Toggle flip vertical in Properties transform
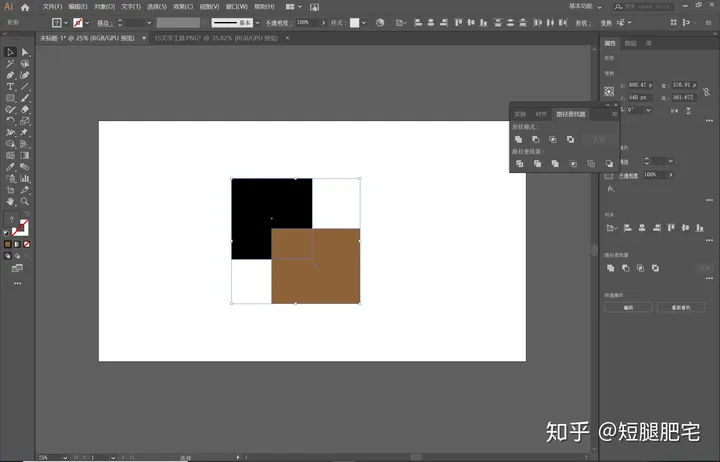Viewport: 720px width, 462px height. (688, 111)
